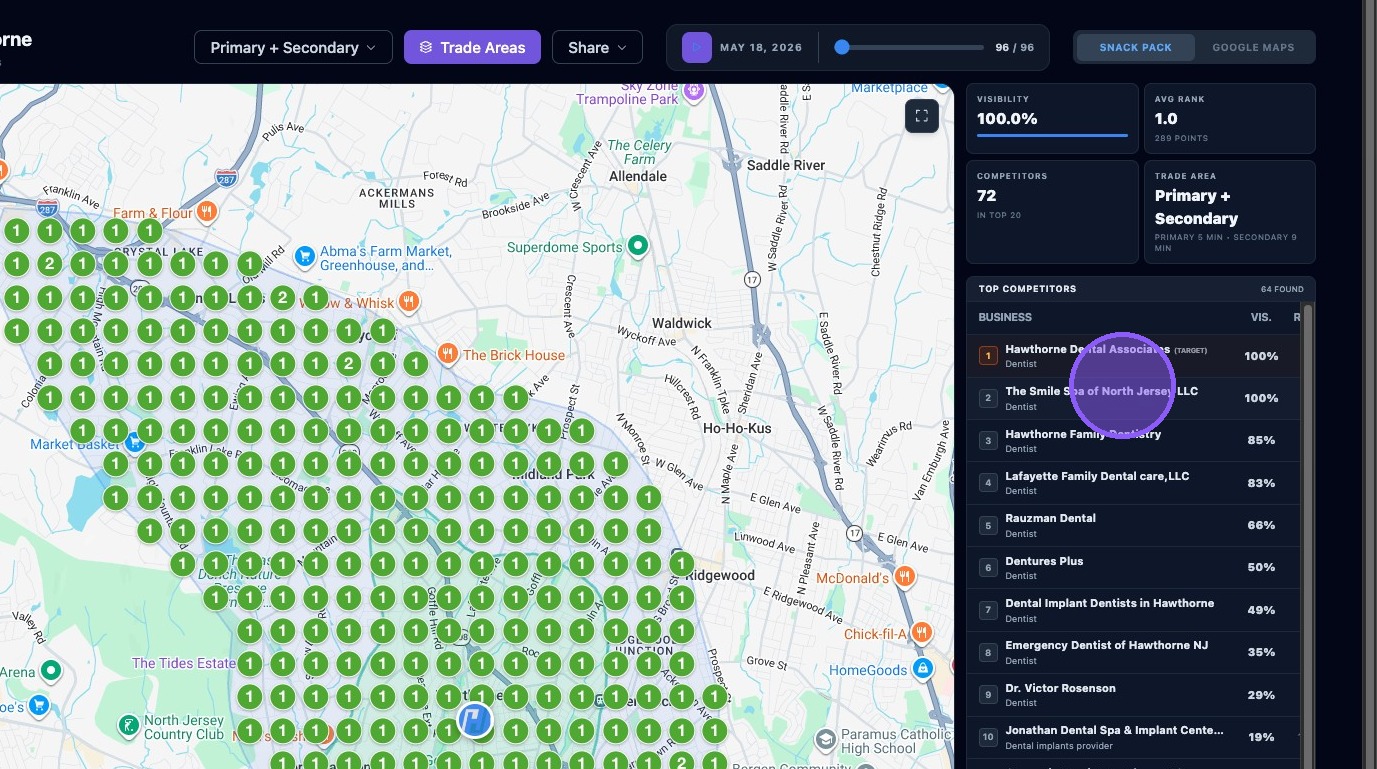Click the 96 / 96 frame counter
1377x769 pixels.
(x=1015, y=47)
